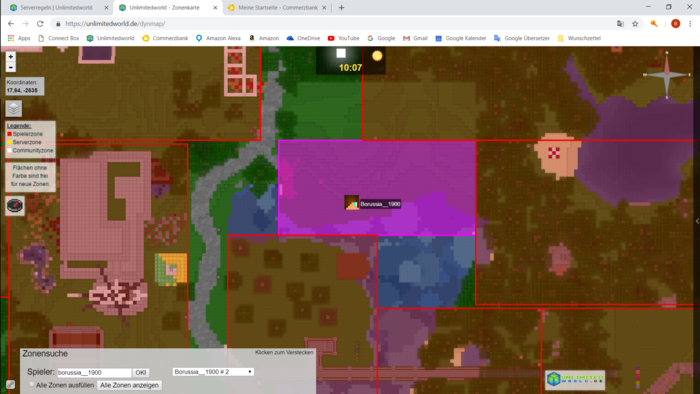Click the 10:07 map clock display
This screenshot has width=700, height=394.
350,68
